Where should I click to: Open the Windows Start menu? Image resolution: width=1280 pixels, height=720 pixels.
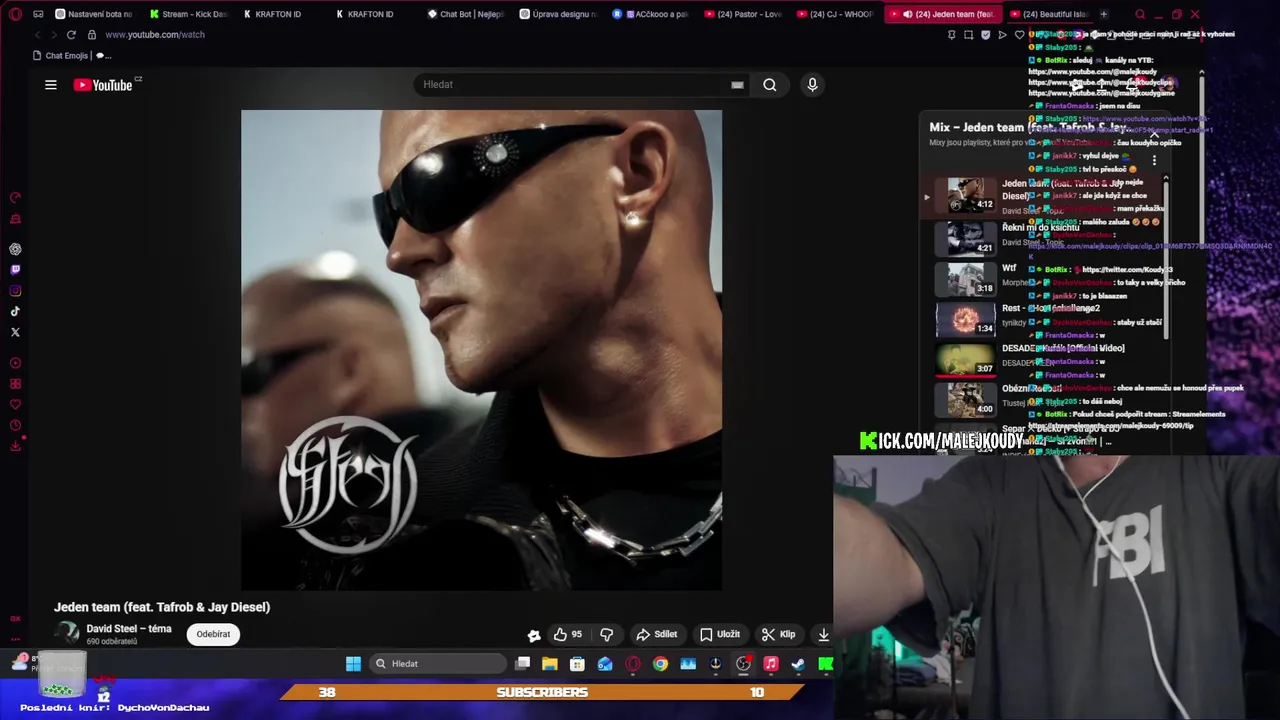click(x=353, y=664)
